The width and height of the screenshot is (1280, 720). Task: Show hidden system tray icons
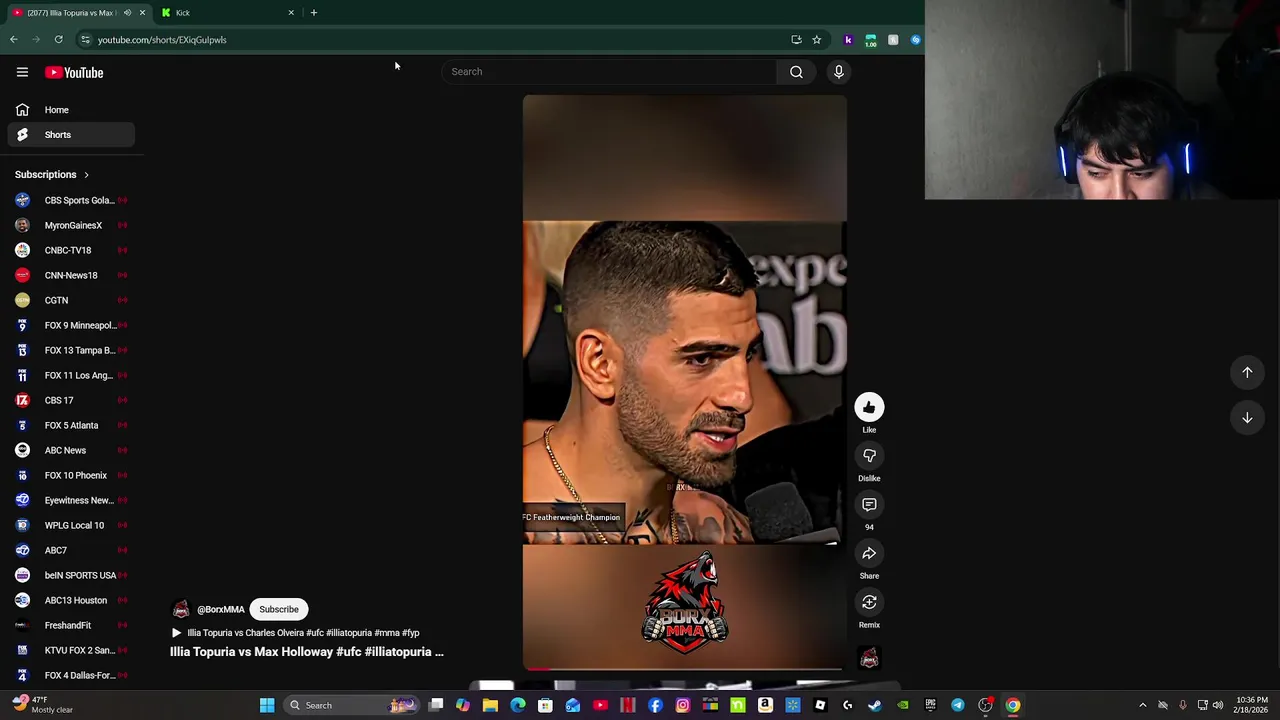pos(1143,705)
